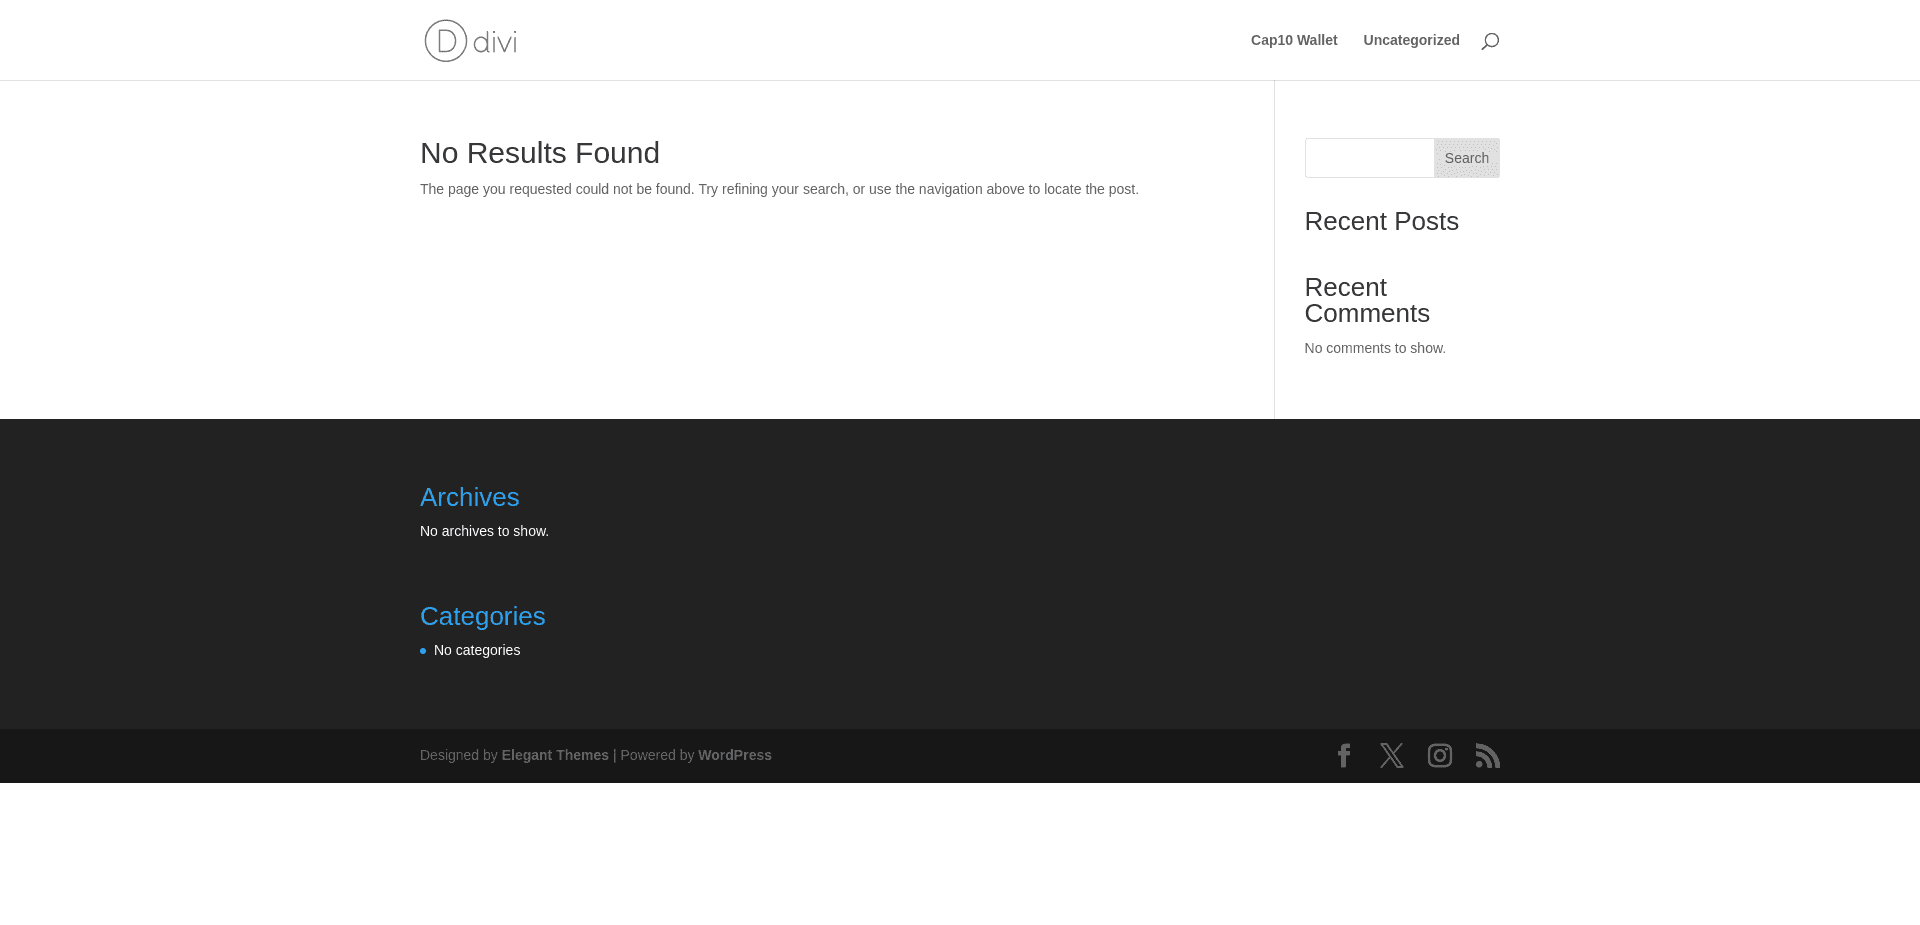The height and width of the screenshot is (925, 1920).
Task: Click the RSS feed icon in footer
Action: pos(1488,756)
